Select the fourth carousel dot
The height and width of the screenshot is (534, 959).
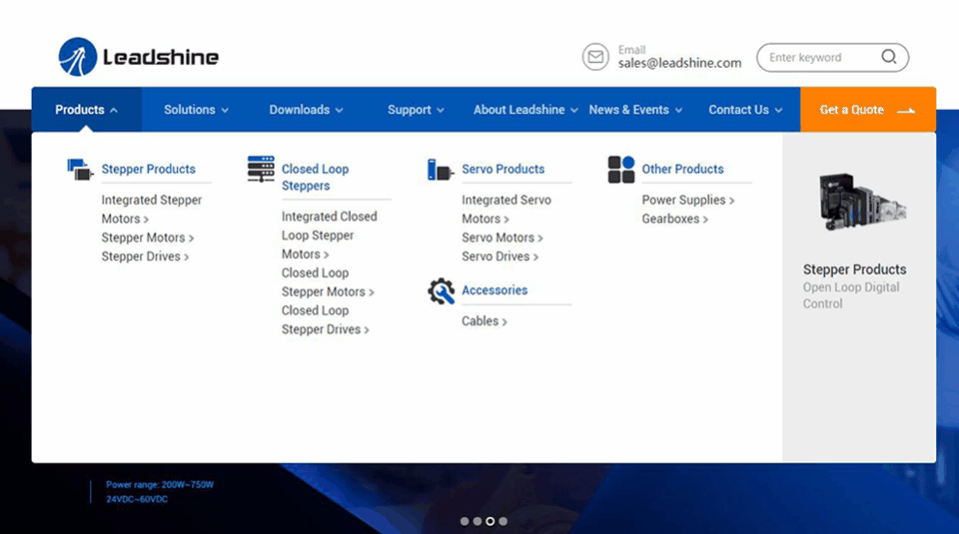[x=503, y=521]
